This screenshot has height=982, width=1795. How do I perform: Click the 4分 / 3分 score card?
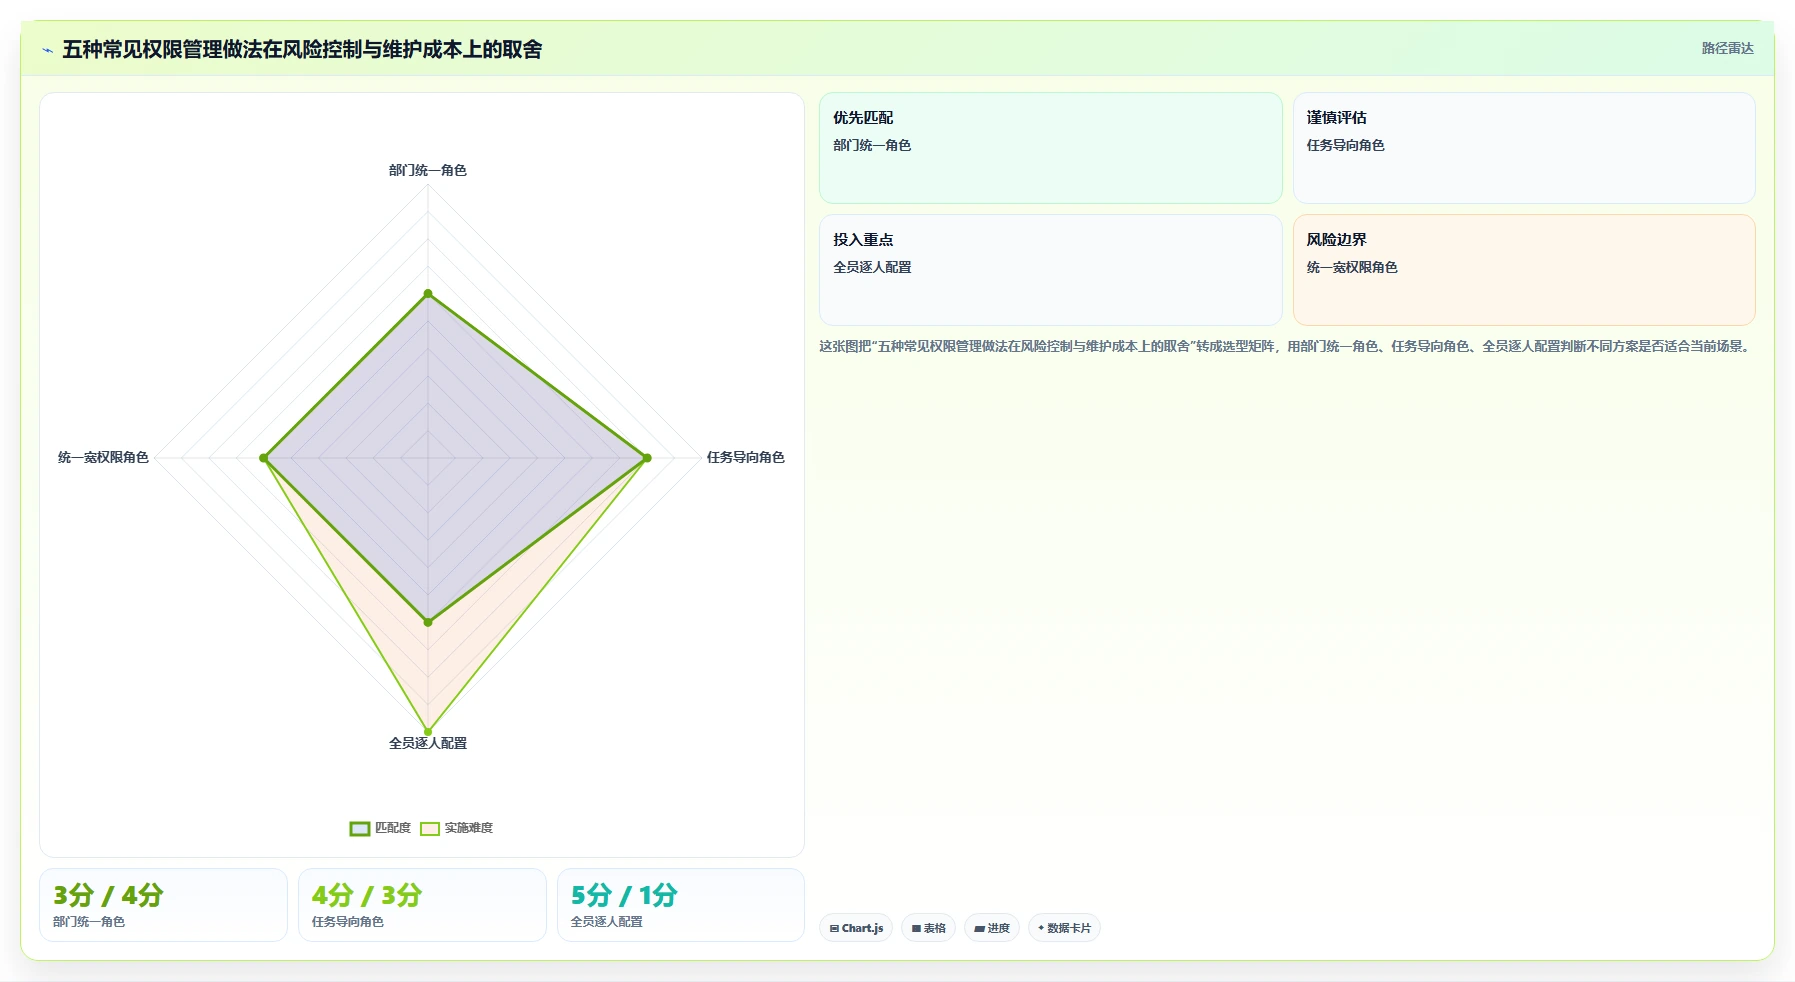click(x=422, y=905)
